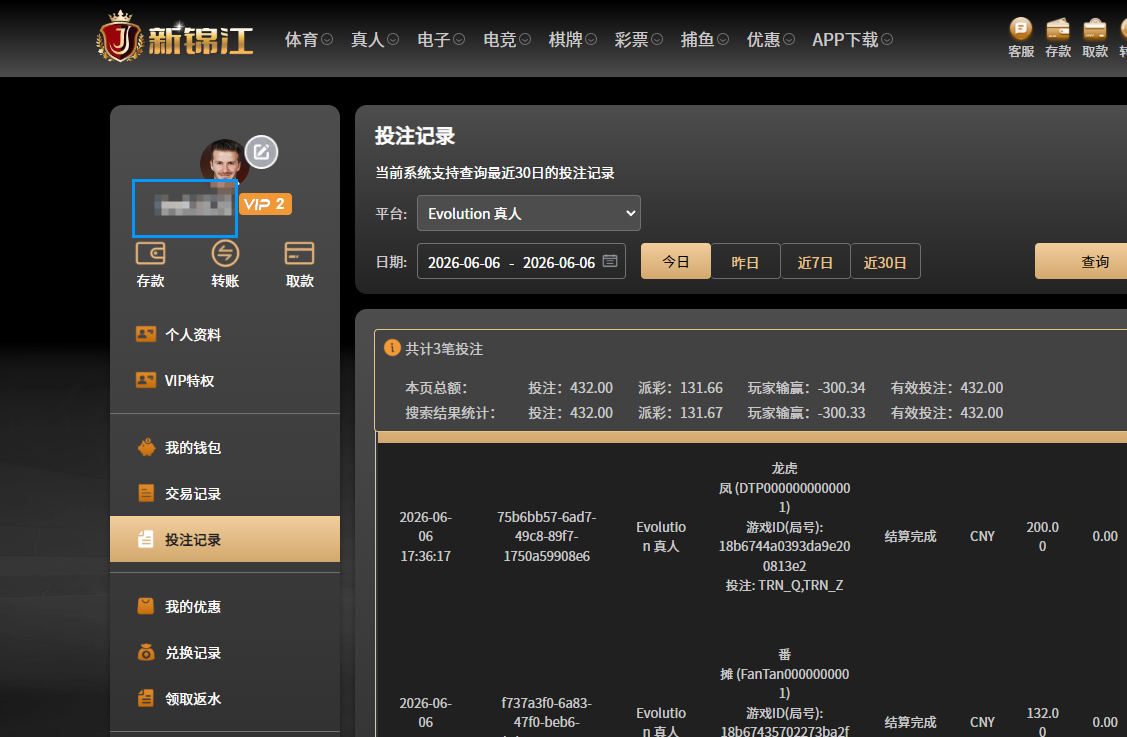Click the VIP特权 card icon
The height and width of the screenshot is (737, 1127).
pyautogui.click(x=146, y=380)
